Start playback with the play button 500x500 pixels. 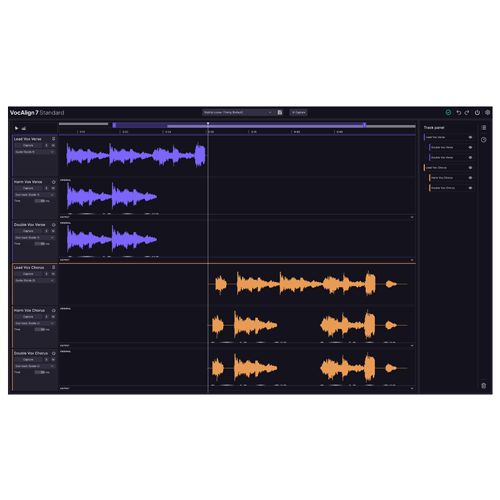click(x=16, y=128)
